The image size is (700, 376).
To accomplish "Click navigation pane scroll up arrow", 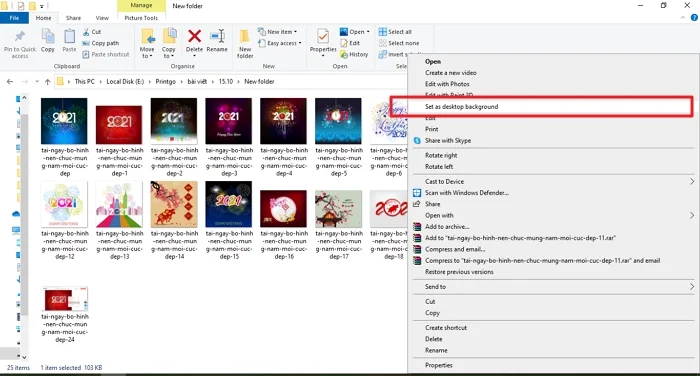I will 24,97.
